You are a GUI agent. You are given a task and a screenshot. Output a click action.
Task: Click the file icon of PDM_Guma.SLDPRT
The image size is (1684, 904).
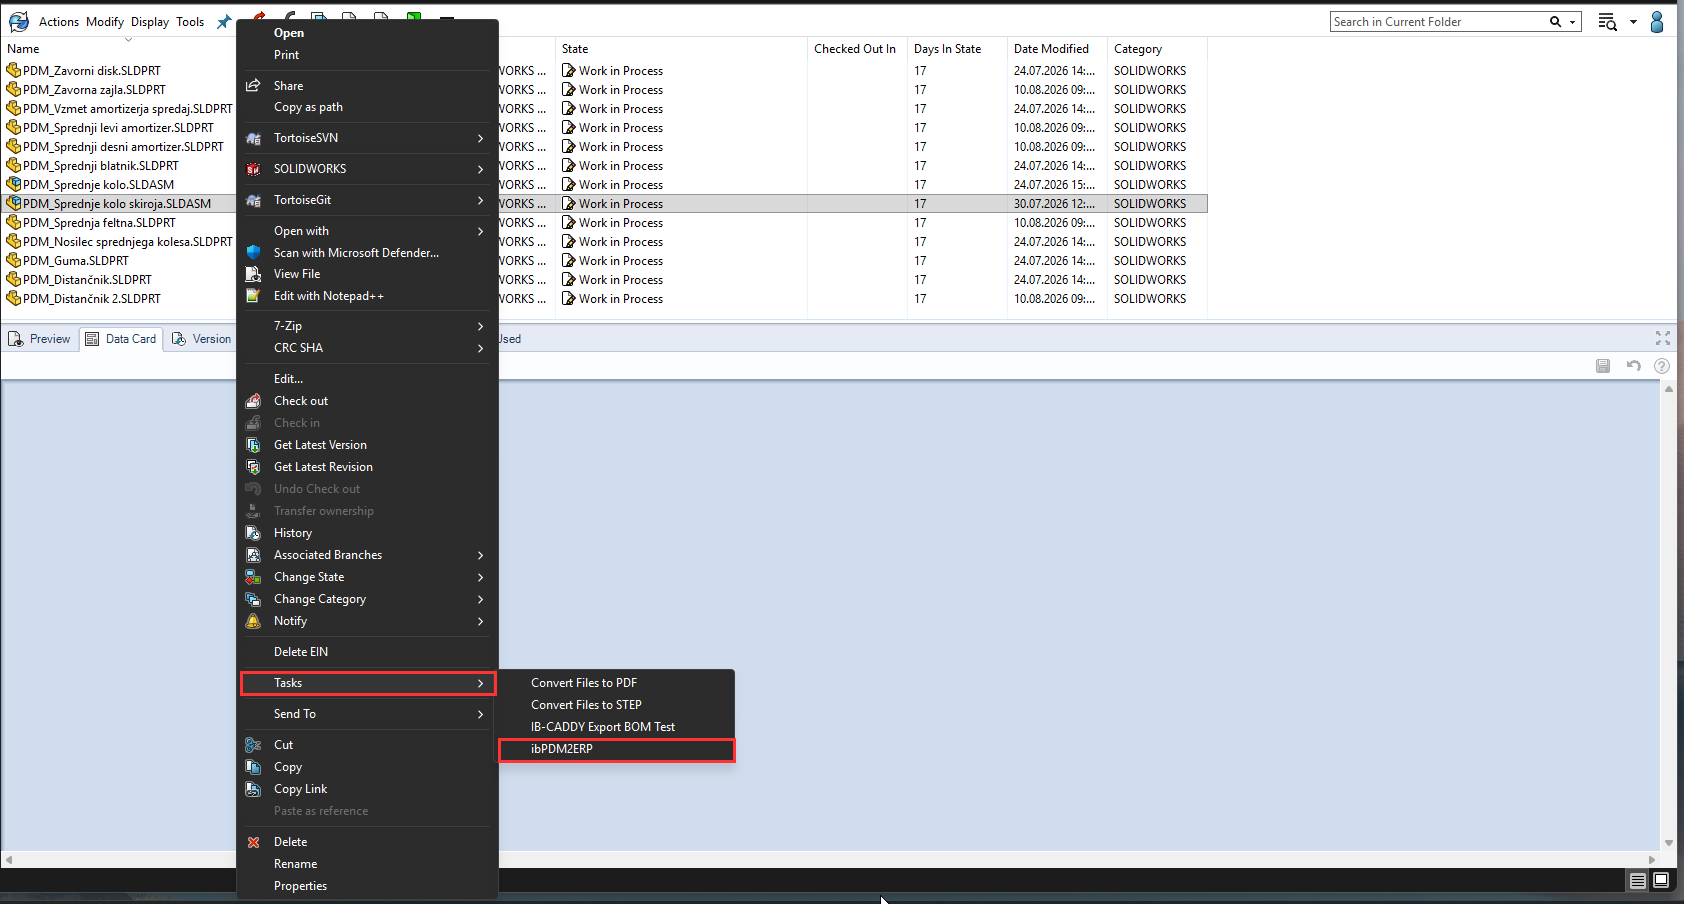pos(14,261)
